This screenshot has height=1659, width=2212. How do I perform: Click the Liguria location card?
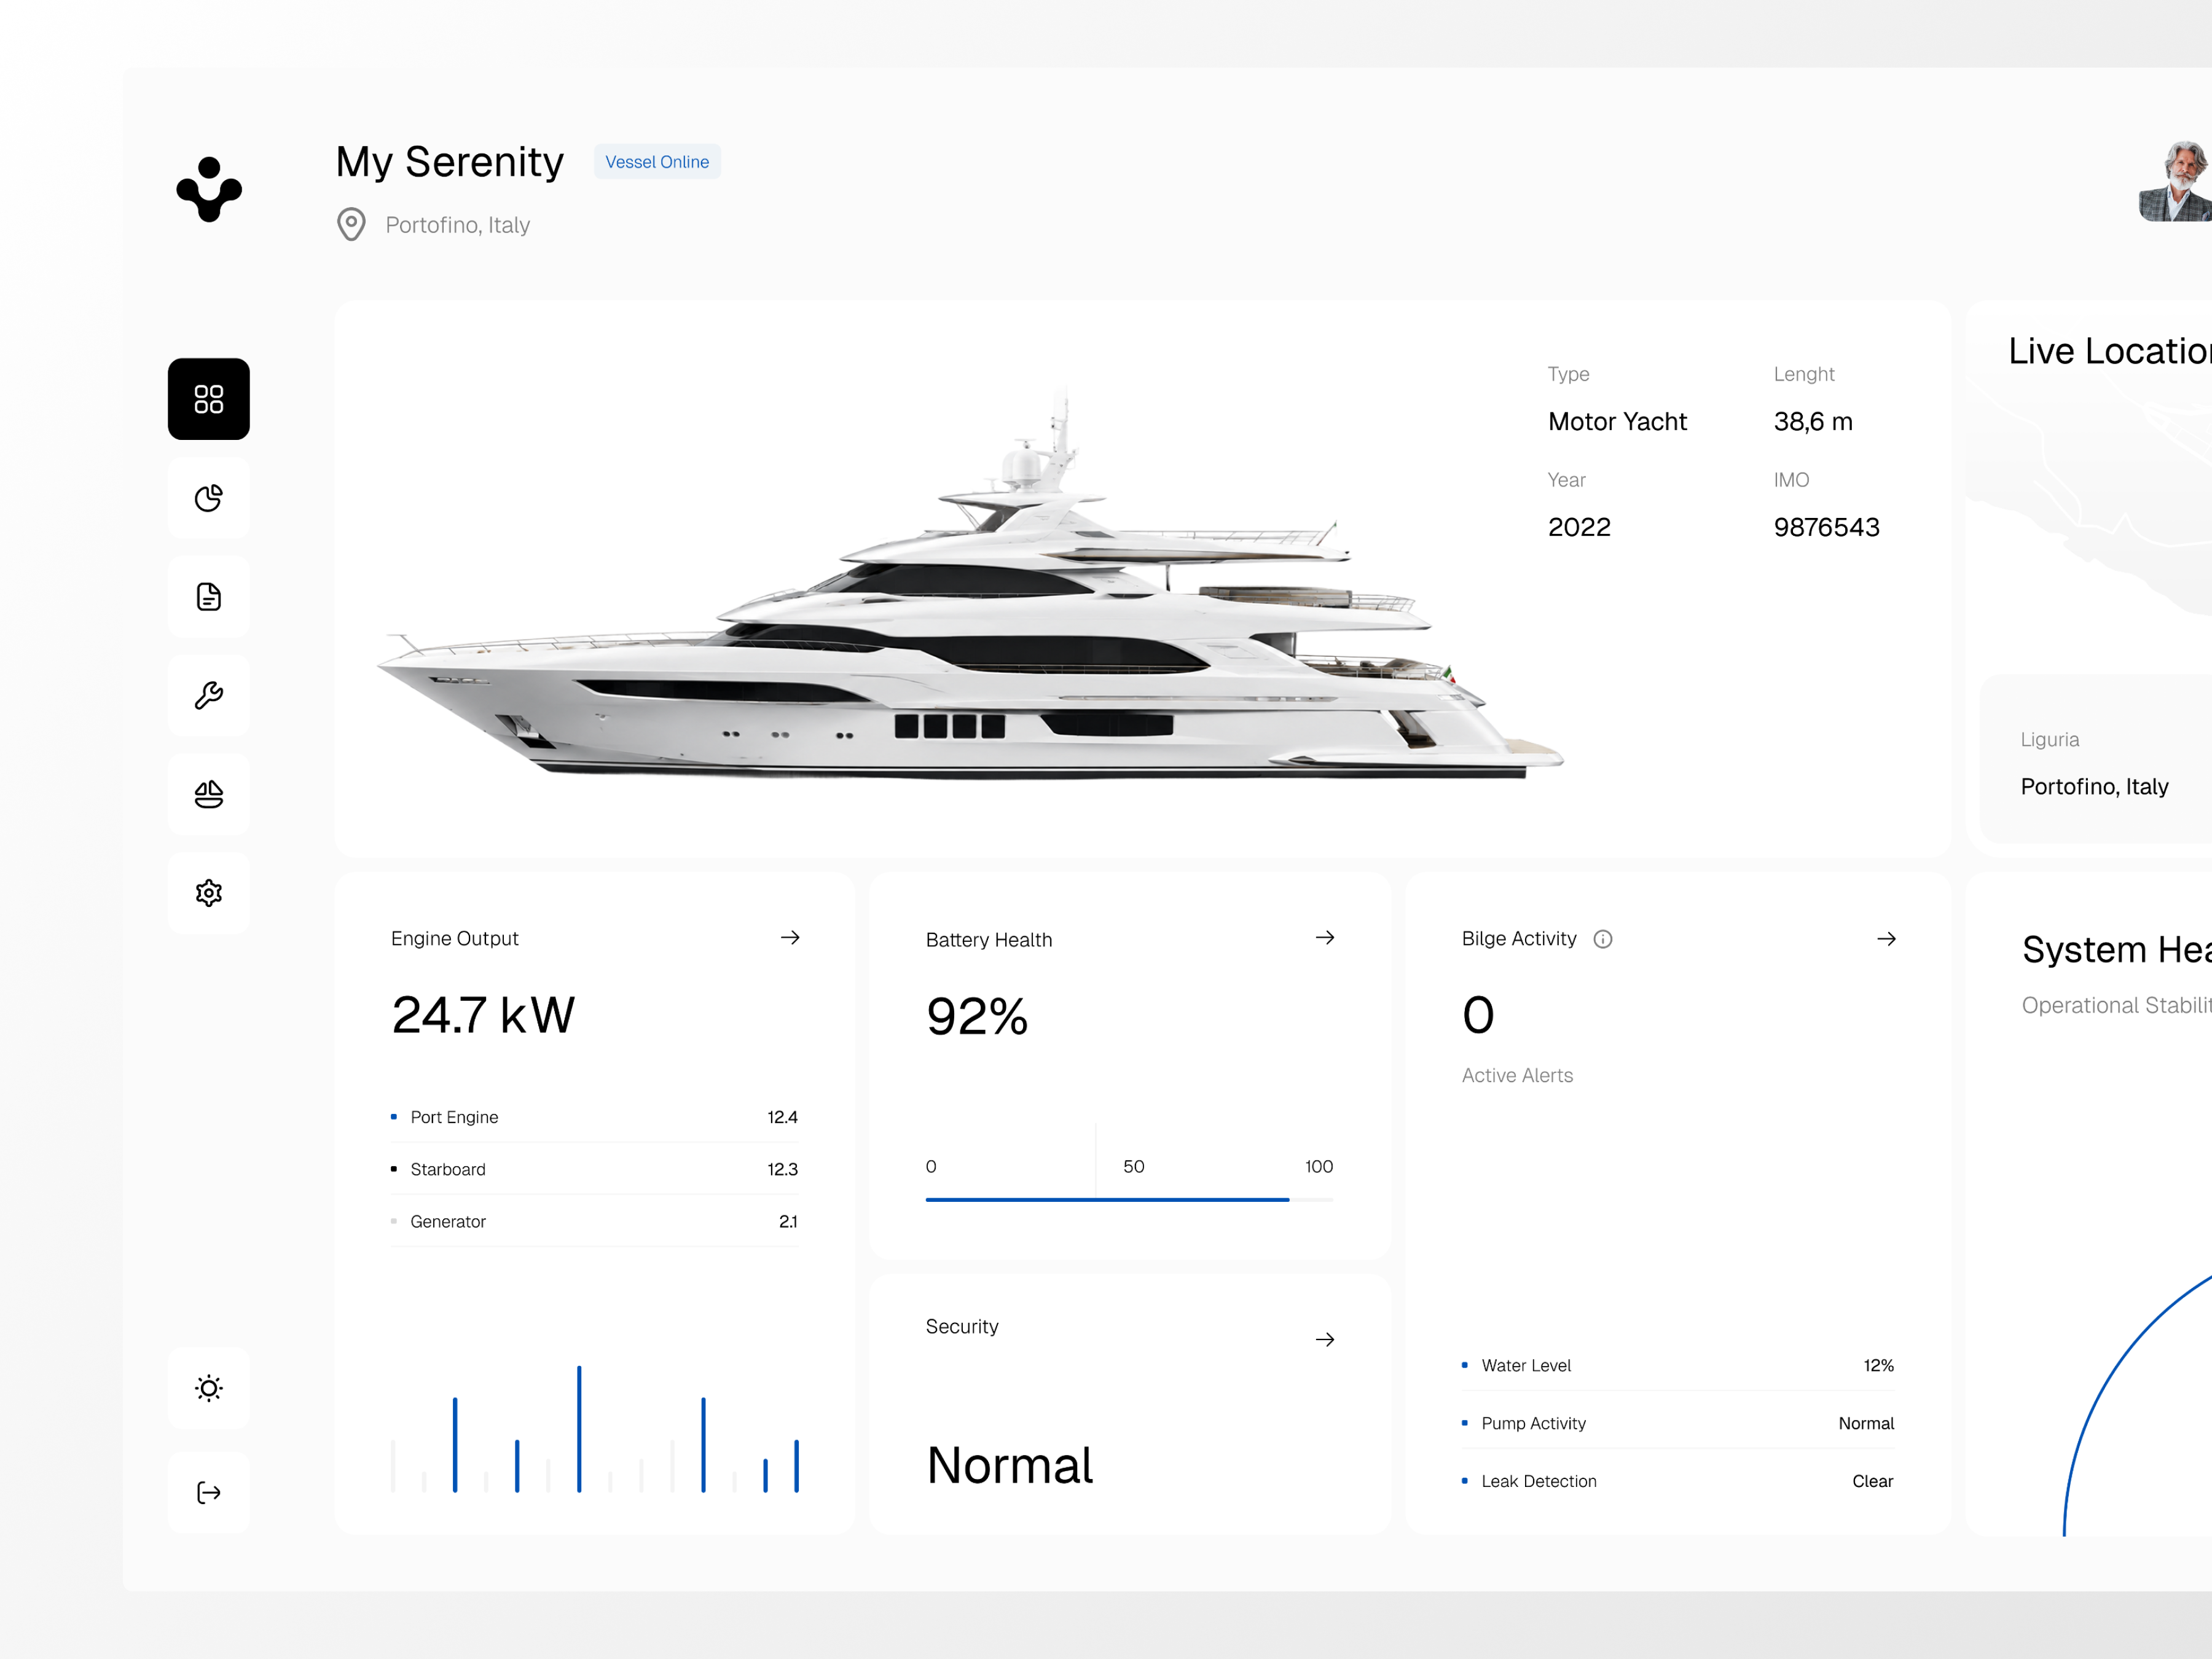point(2096,760)
